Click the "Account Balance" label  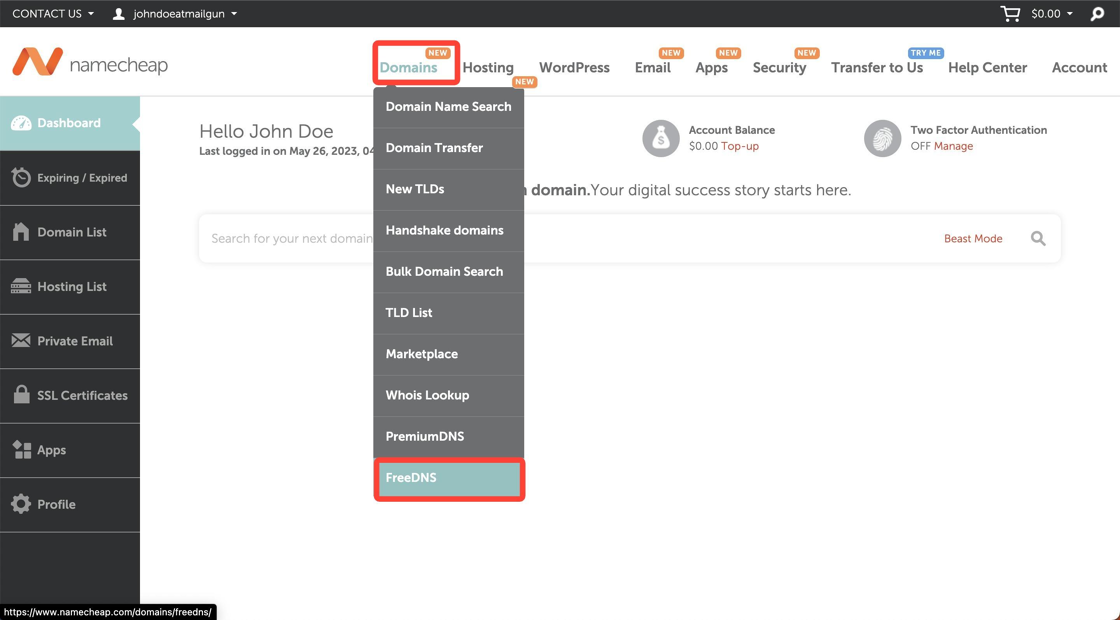[731, 130]
